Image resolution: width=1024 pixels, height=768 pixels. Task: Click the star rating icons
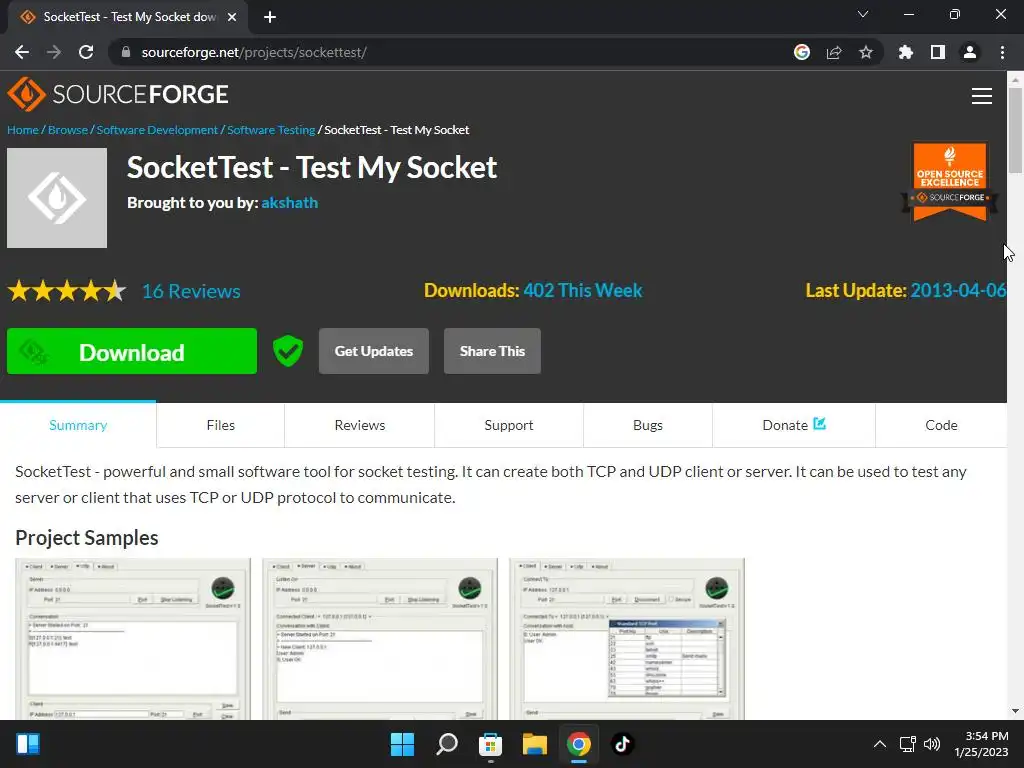tap(67, 291)
